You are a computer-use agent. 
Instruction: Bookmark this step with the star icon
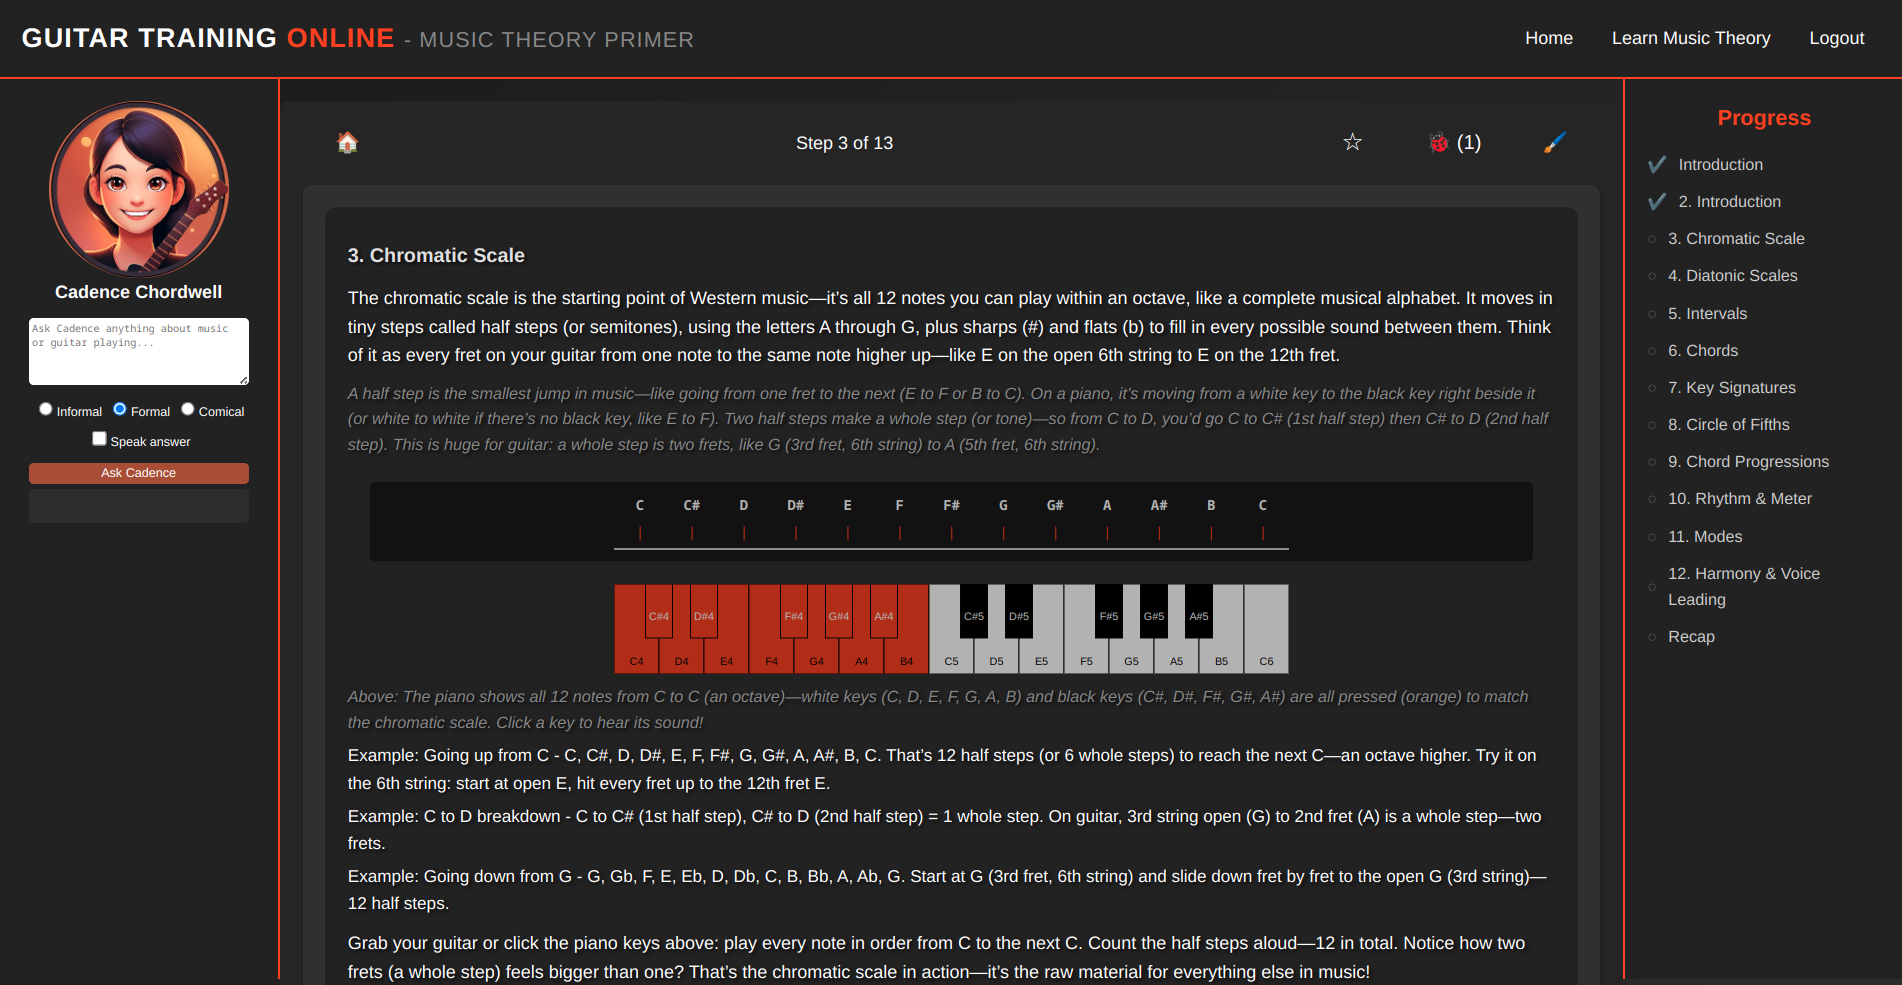(1353, 141)
